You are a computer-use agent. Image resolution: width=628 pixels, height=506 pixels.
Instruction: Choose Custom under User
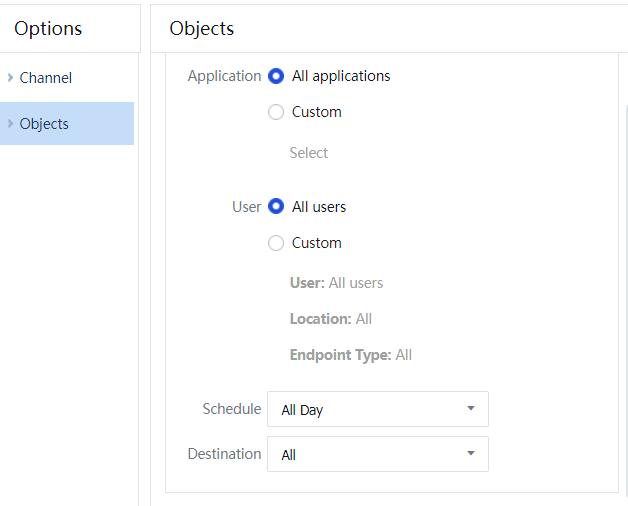click(277, 243)
